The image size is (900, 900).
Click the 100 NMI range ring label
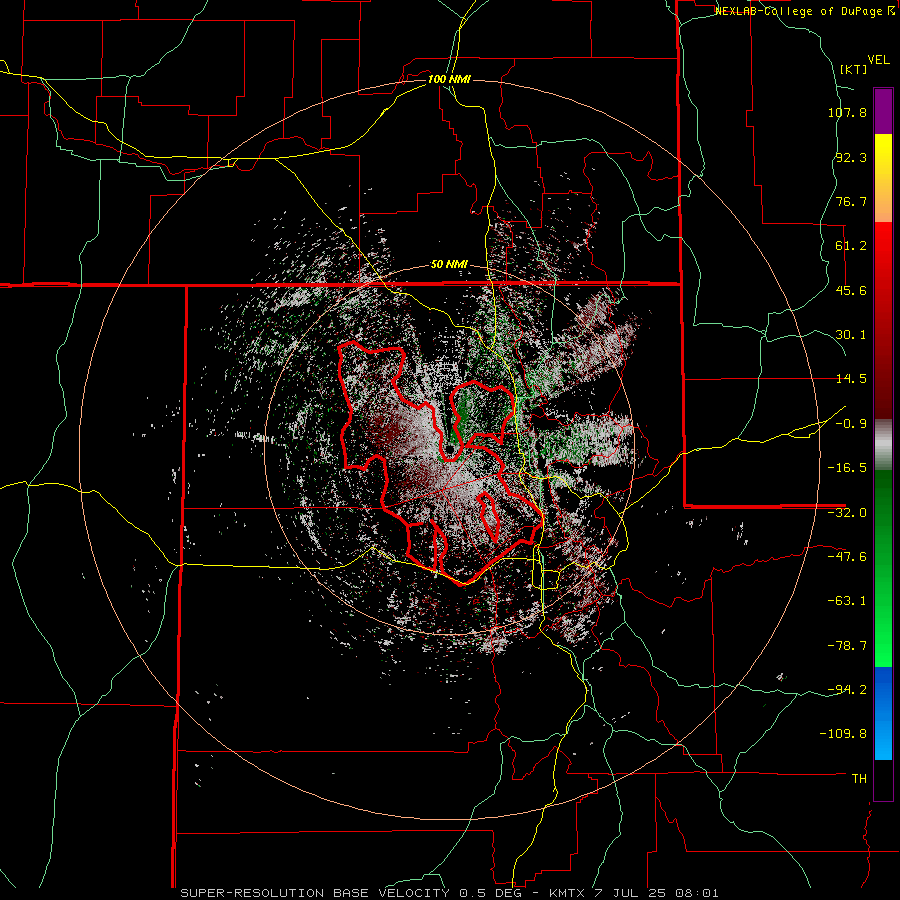click(449, 79)
